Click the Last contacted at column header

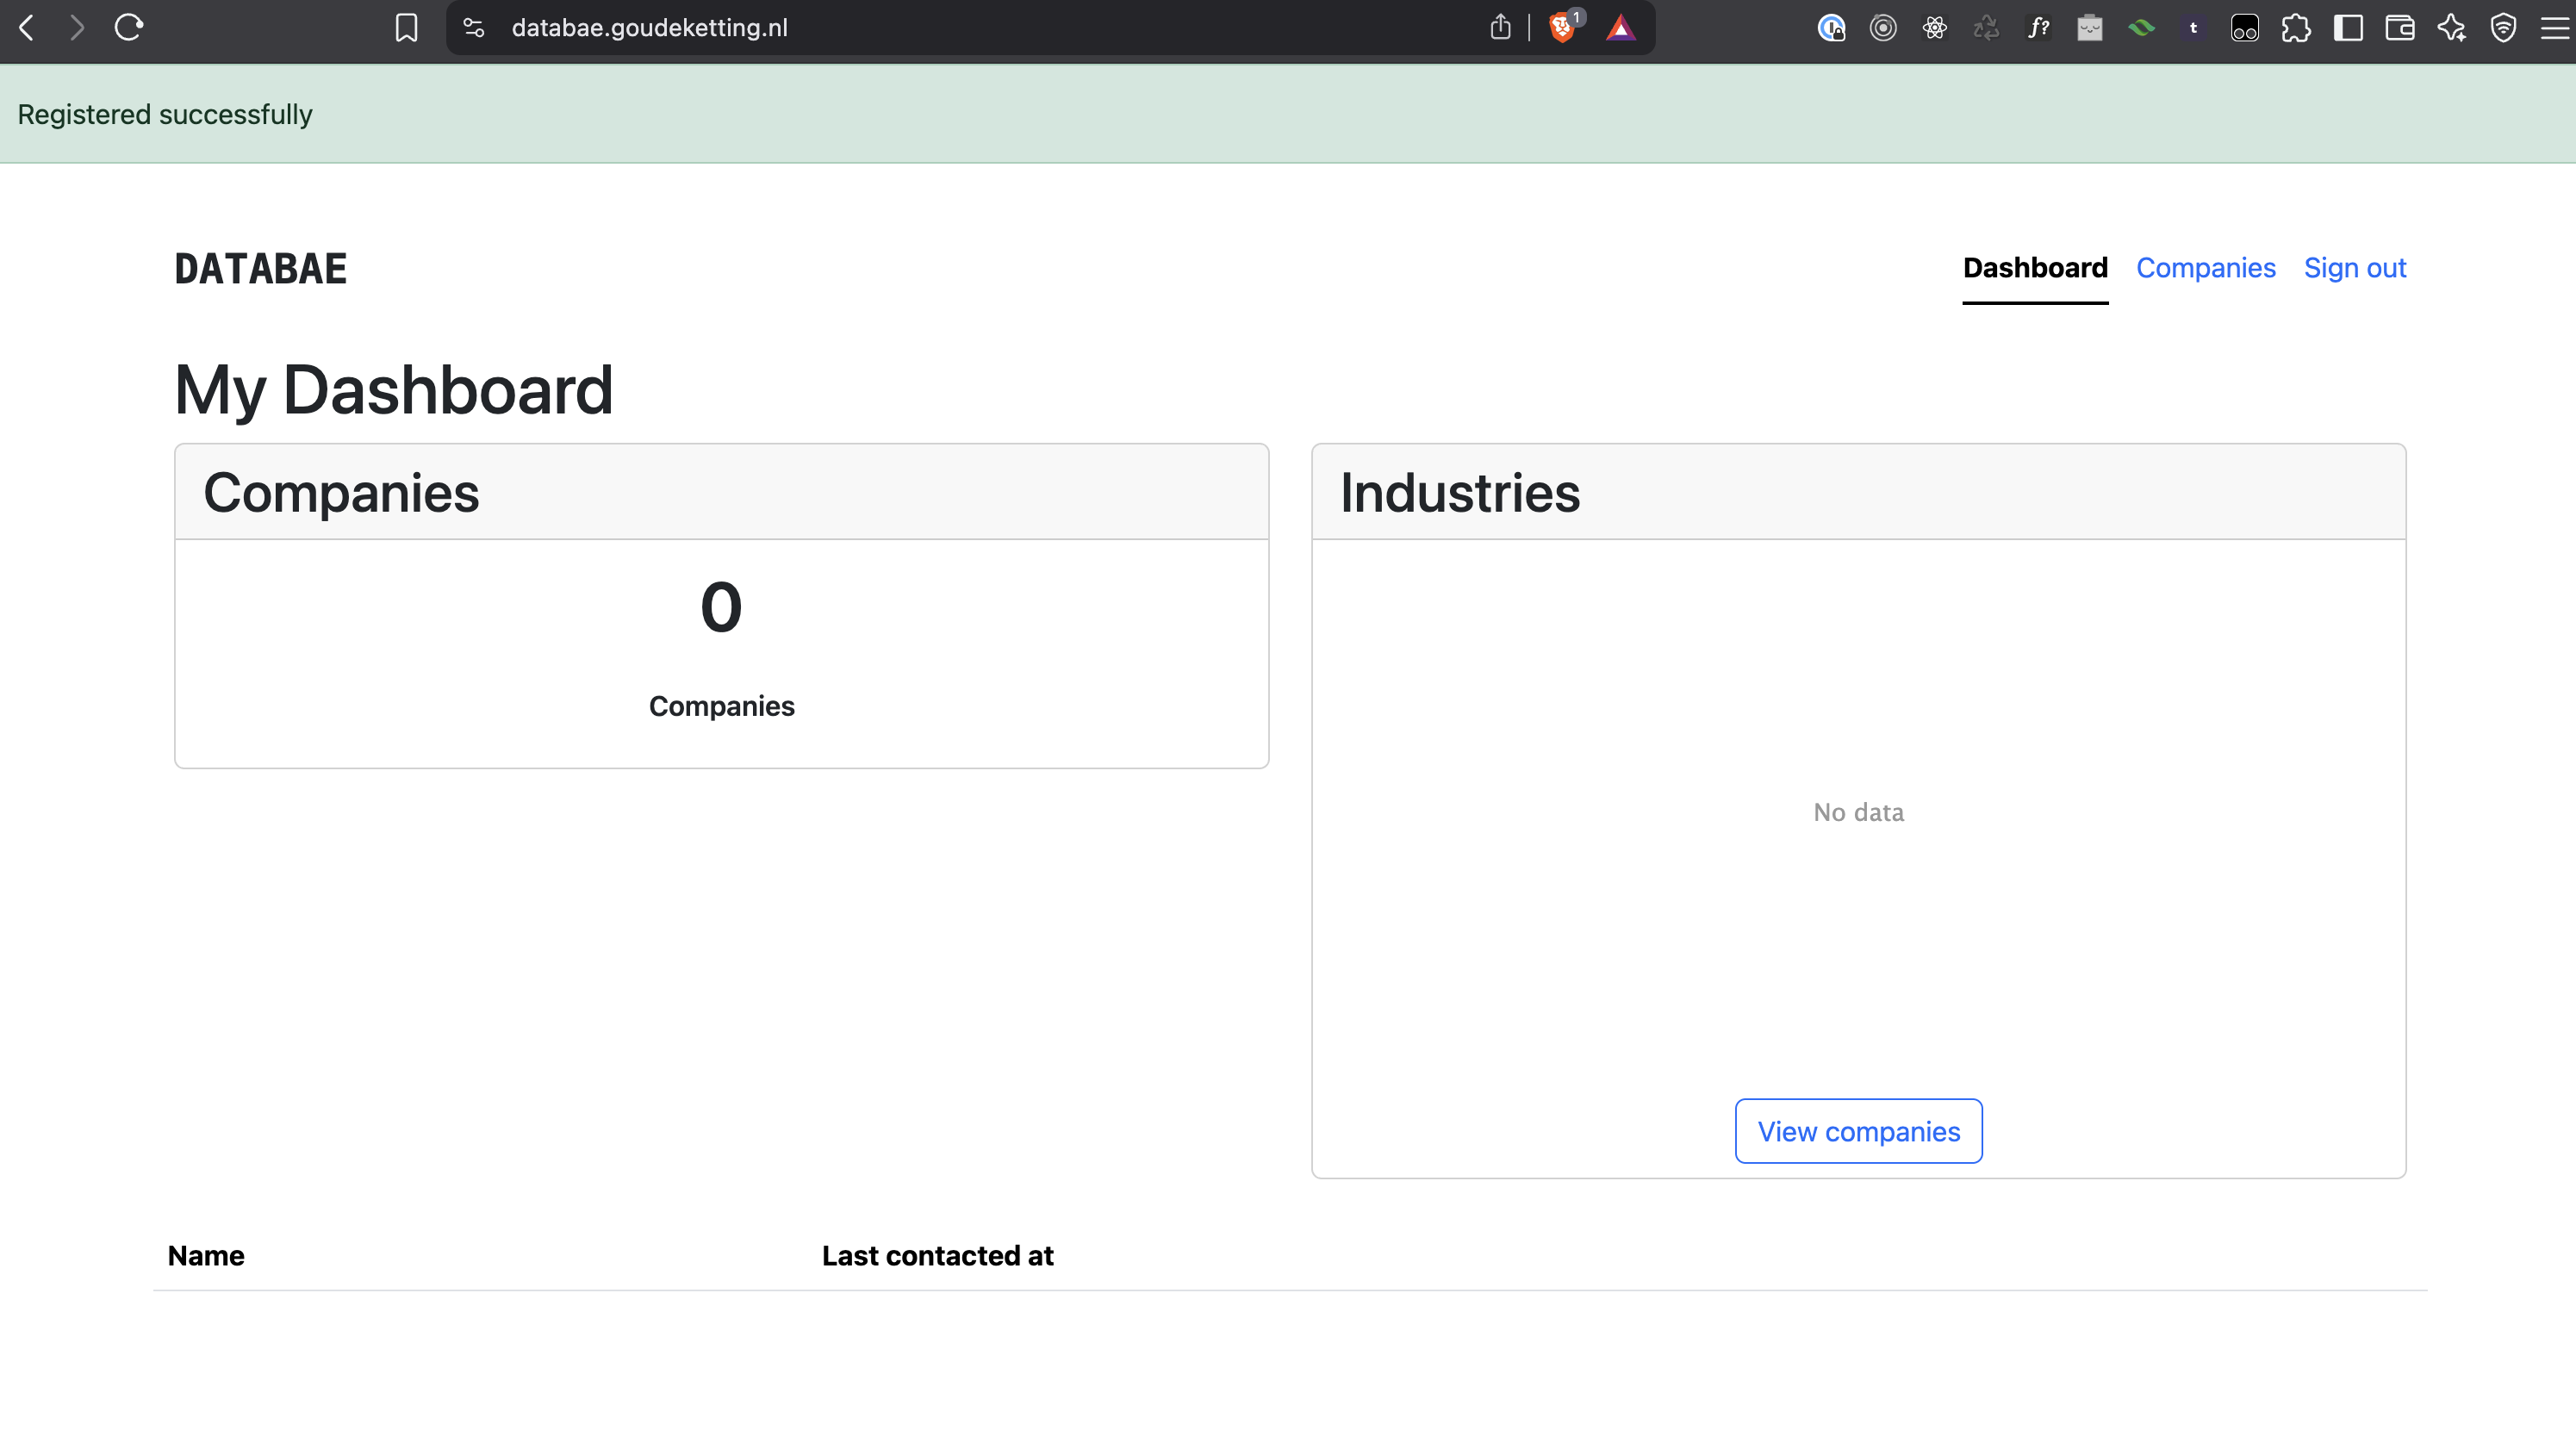tap(937, 1256)
